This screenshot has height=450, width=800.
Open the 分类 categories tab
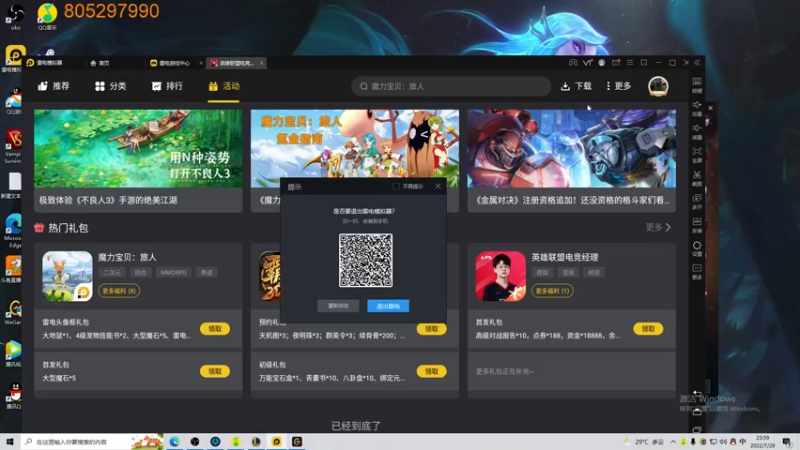point(111,86)
